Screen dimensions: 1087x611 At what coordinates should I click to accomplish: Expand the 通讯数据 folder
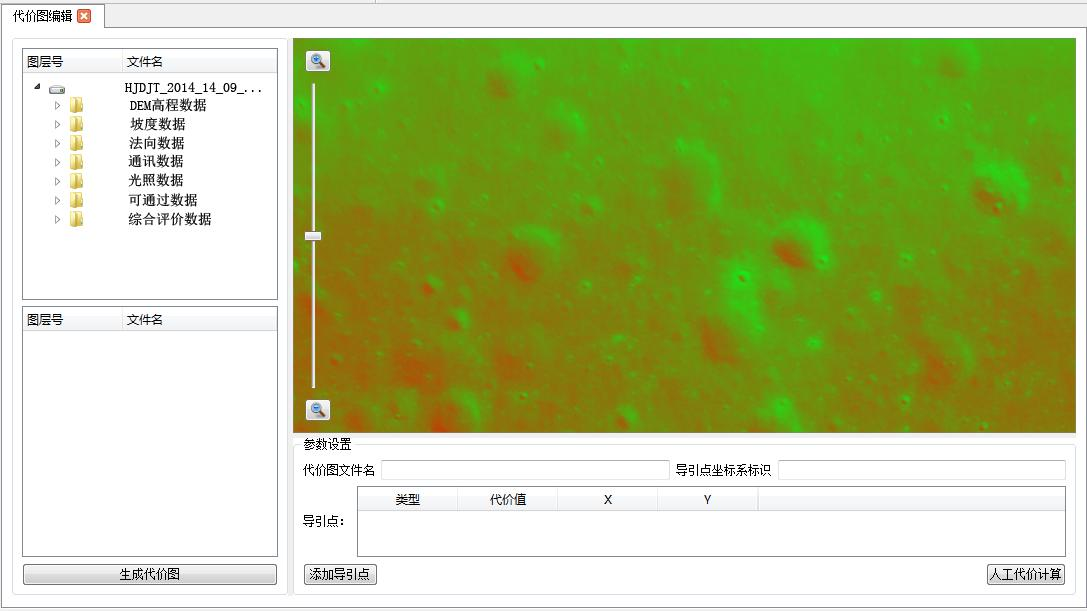(x=58, y=162)
